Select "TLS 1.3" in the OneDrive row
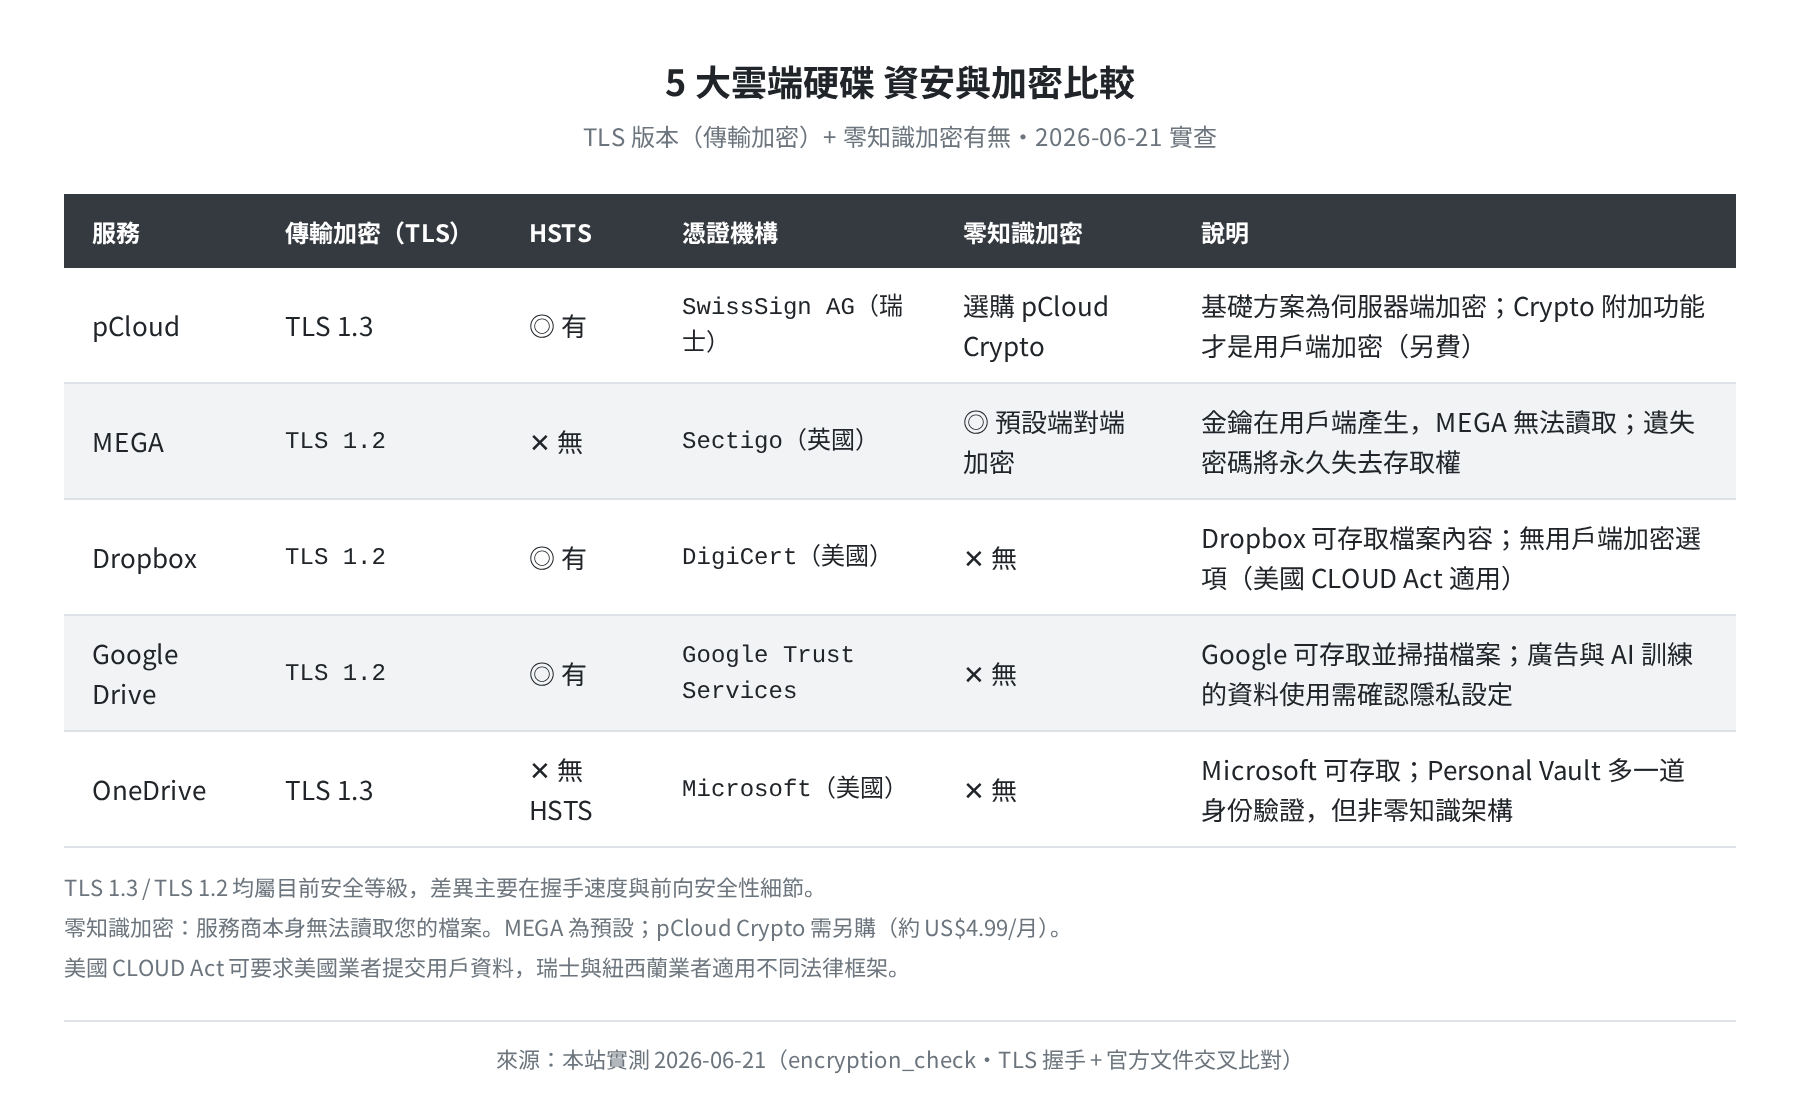This screenshot has height=1114, width=1800. pos(329,790)
